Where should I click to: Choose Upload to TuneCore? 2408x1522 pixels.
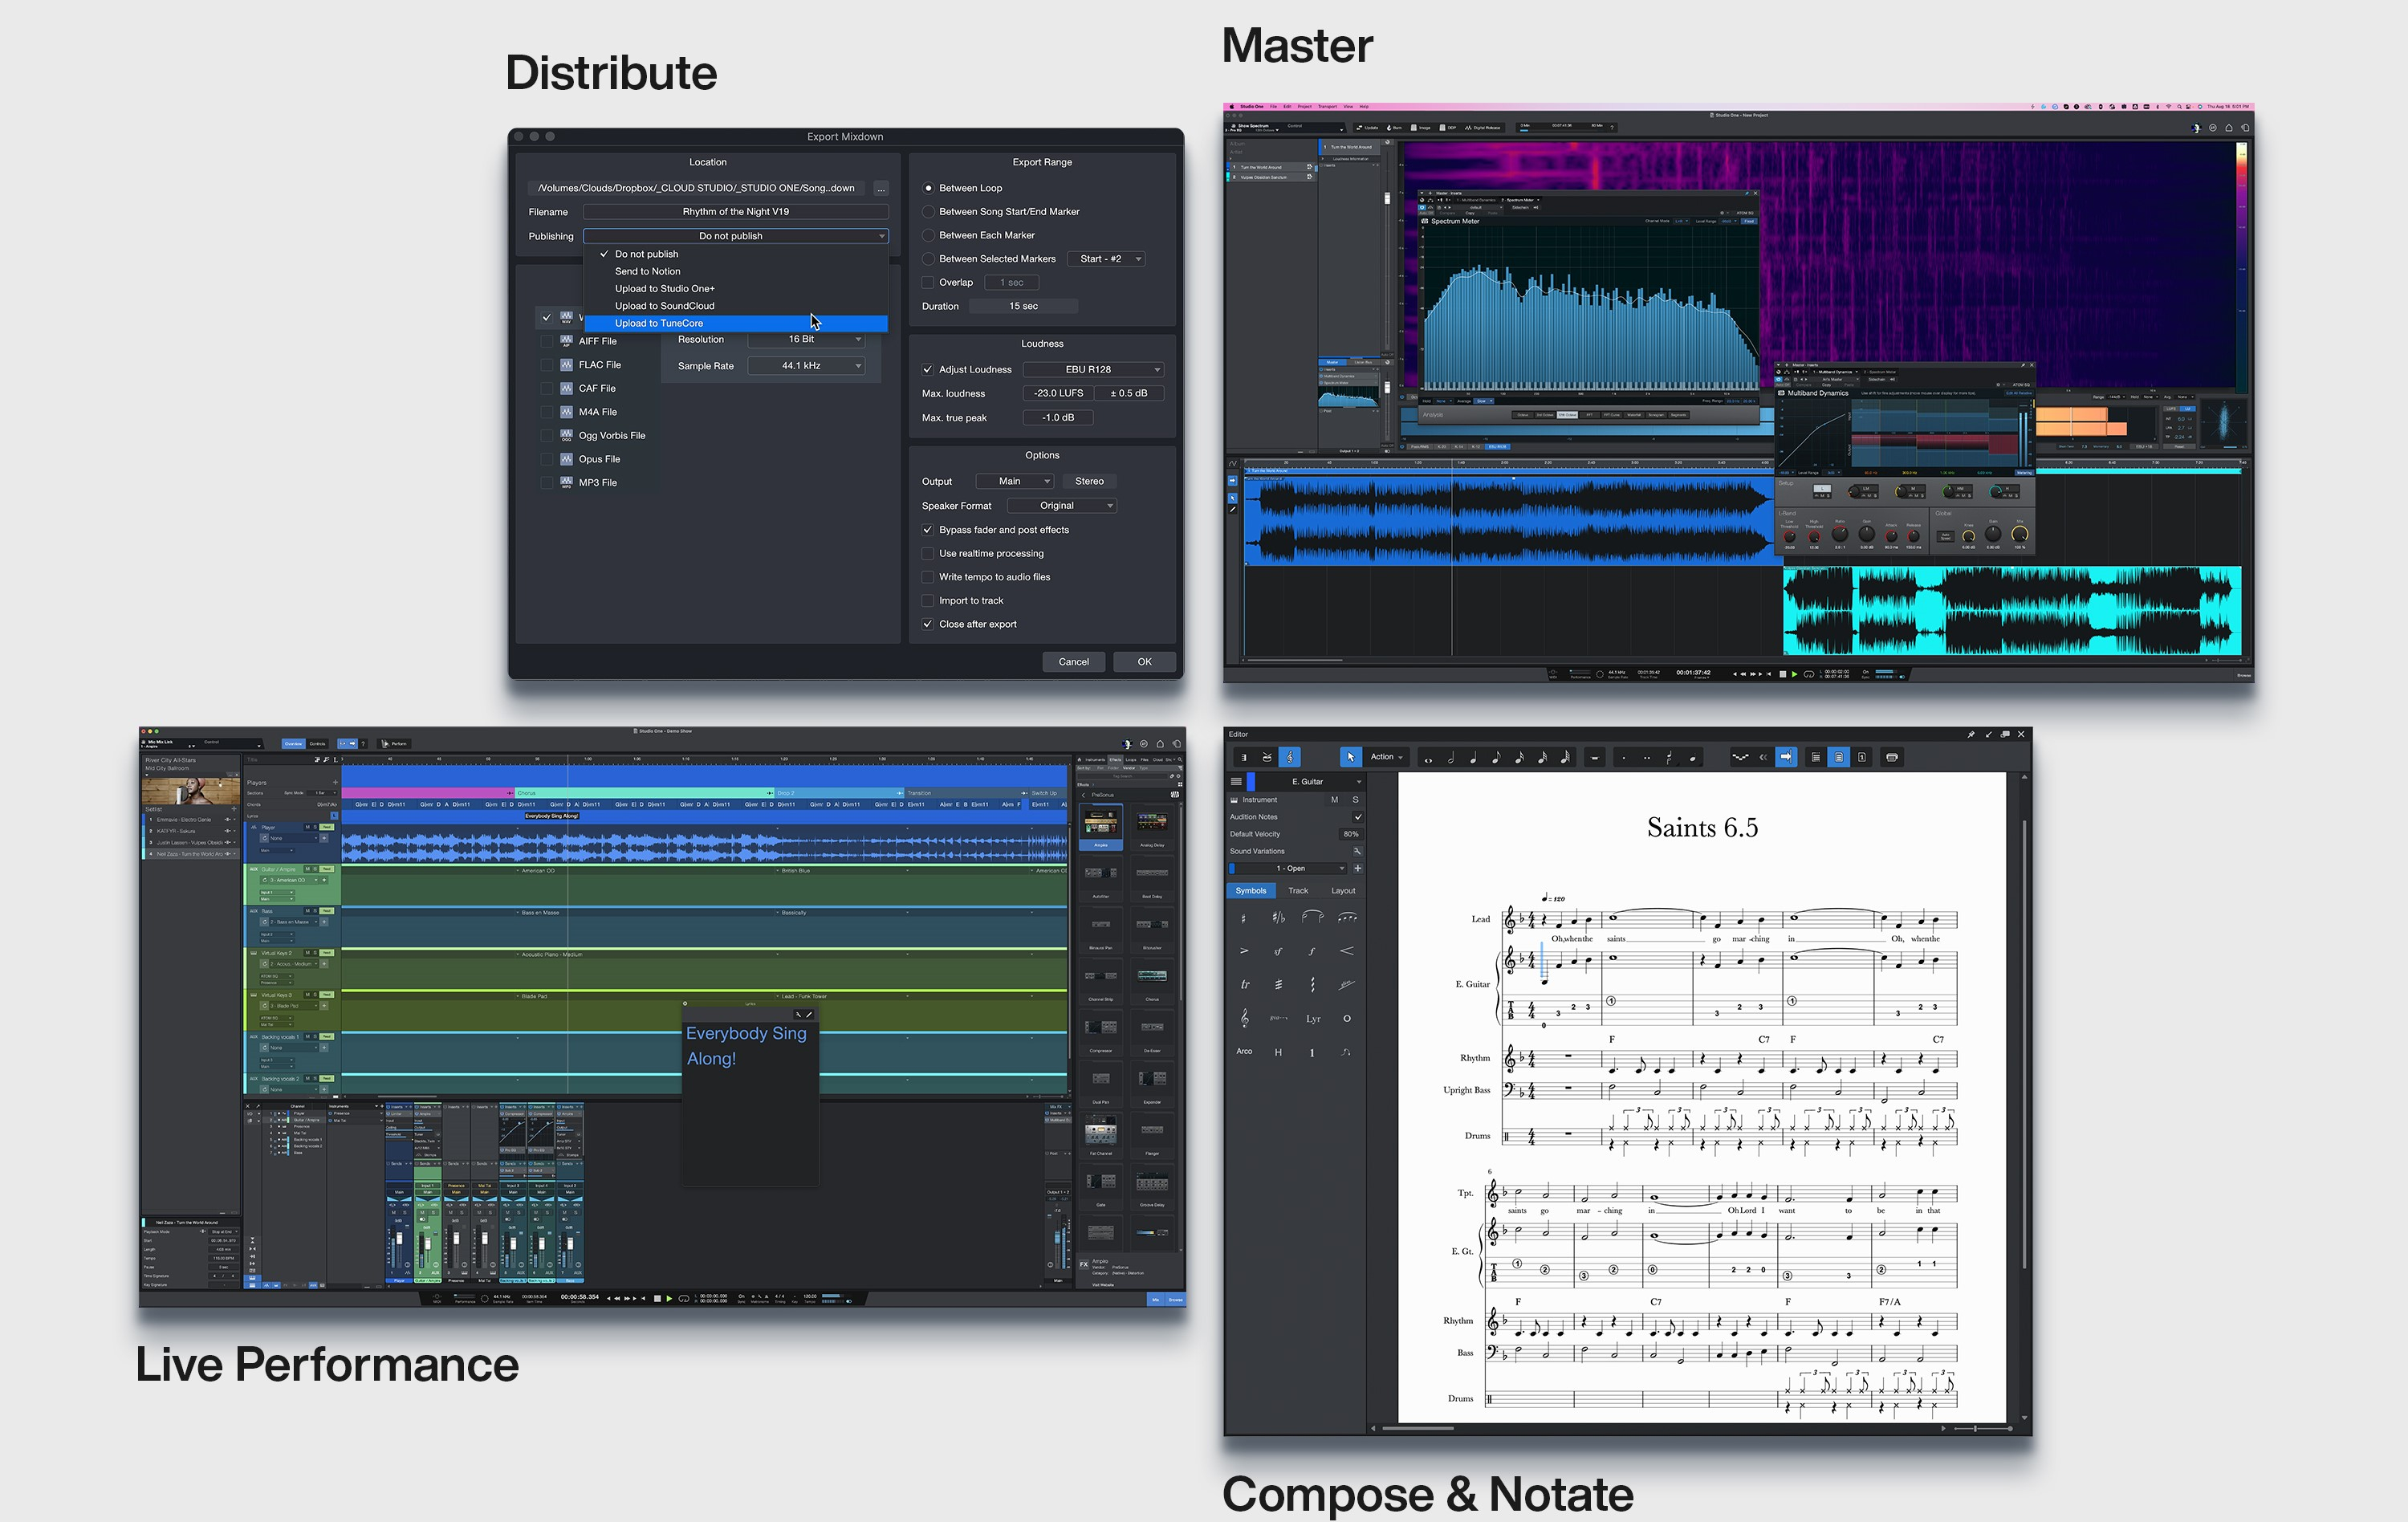[736, 324]
